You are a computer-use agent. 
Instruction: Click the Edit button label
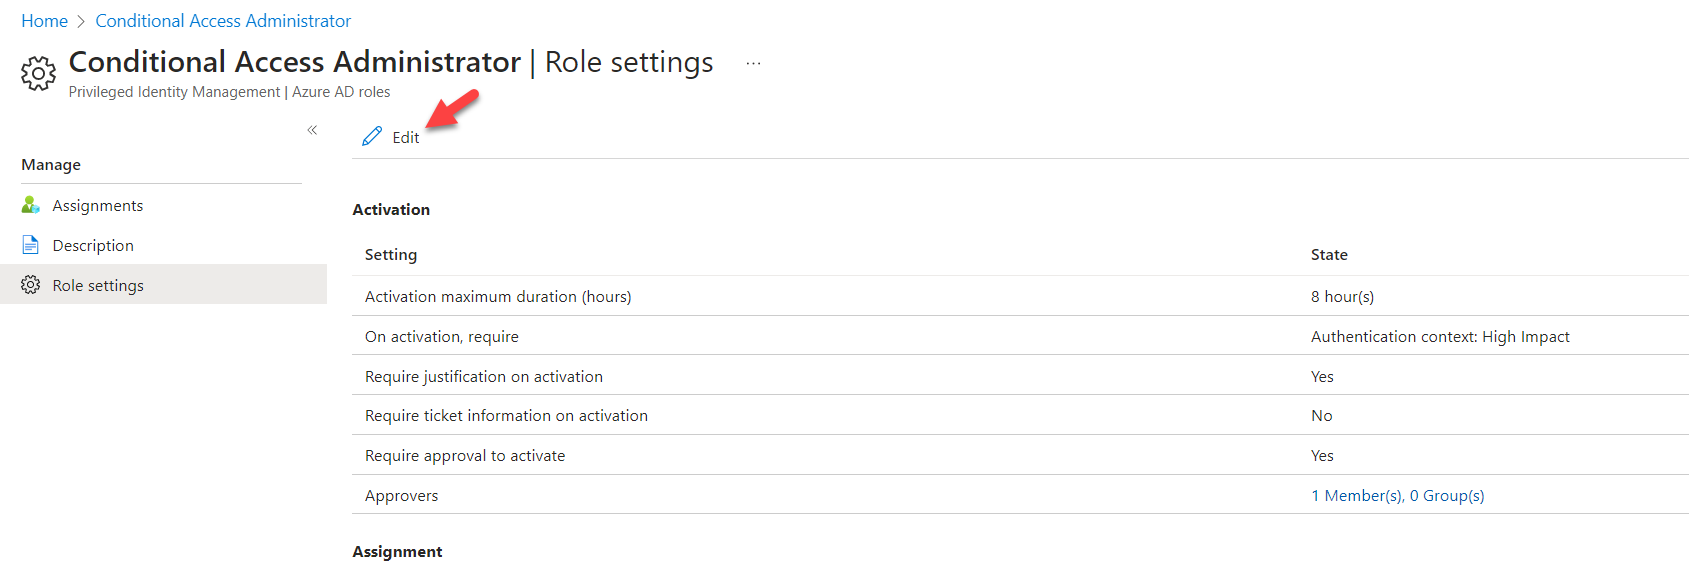(406, 138)
